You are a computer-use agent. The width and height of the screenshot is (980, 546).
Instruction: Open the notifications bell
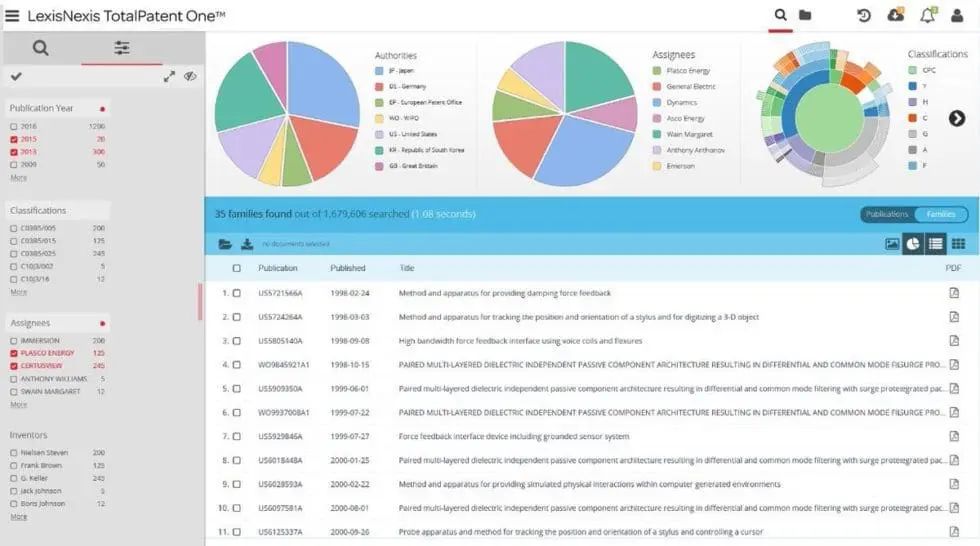(x=928, y=15)
